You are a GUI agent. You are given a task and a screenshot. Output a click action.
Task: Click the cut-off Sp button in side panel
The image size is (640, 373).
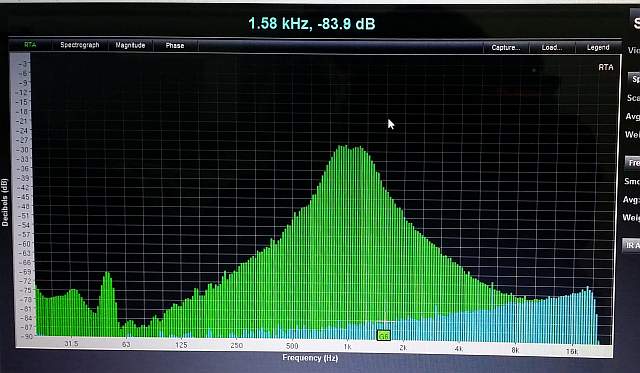click(x=634, y=79)
